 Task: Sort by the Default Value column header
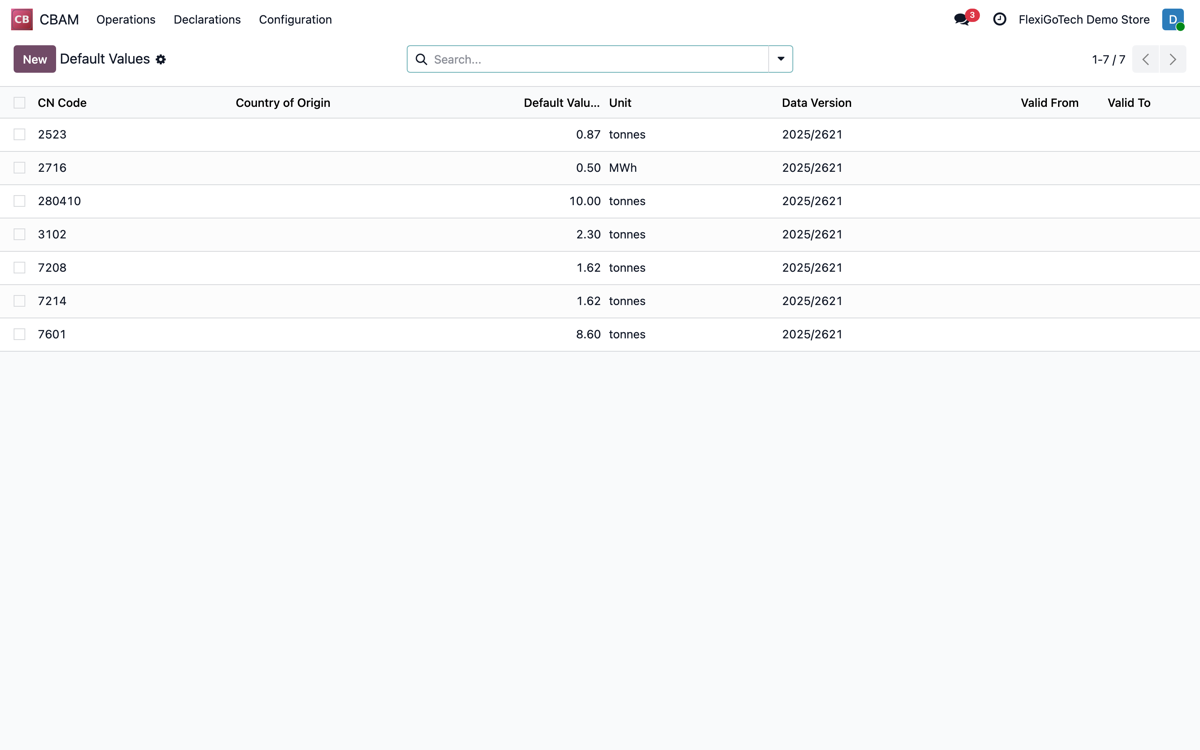pos(562,103)
